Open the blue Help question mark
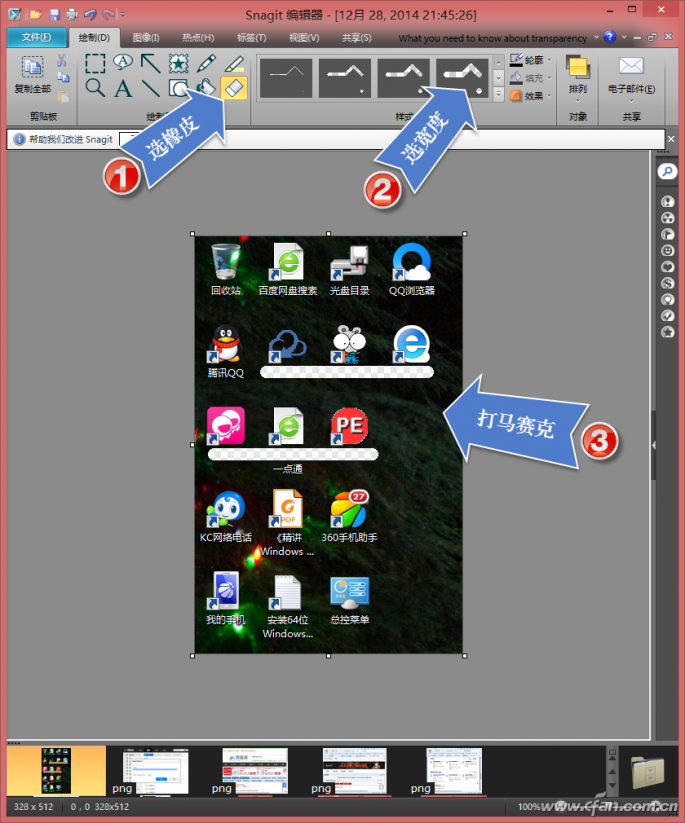This screenshot has width=685, height=823. pos(609,37)
